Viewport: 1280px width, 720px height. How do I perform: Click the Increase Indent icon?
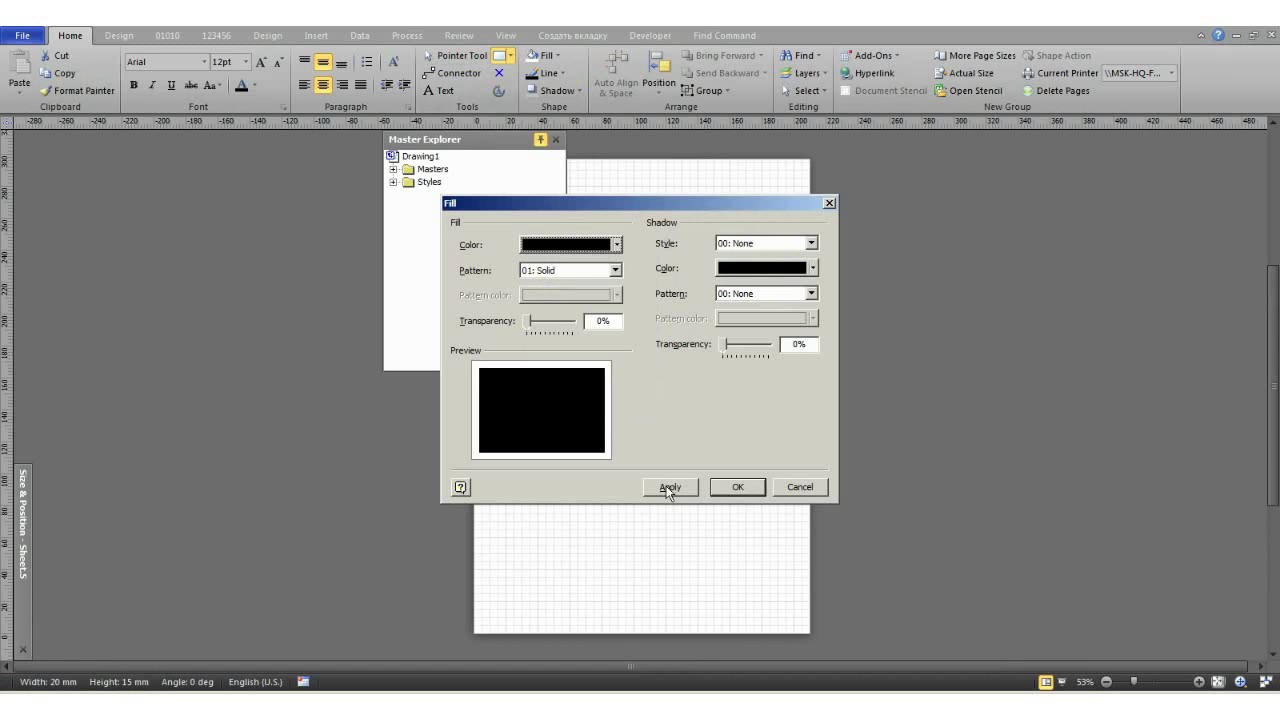coord(404,85)
